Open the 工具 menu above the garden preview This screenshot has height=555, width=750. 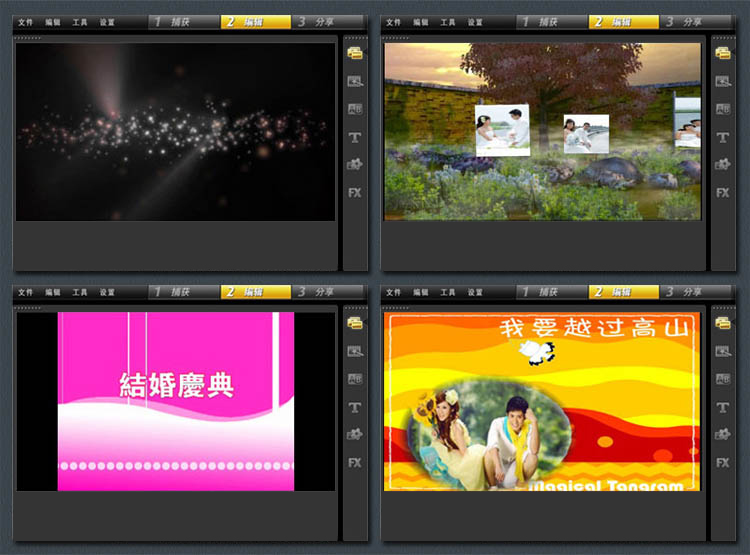point(447,22)
